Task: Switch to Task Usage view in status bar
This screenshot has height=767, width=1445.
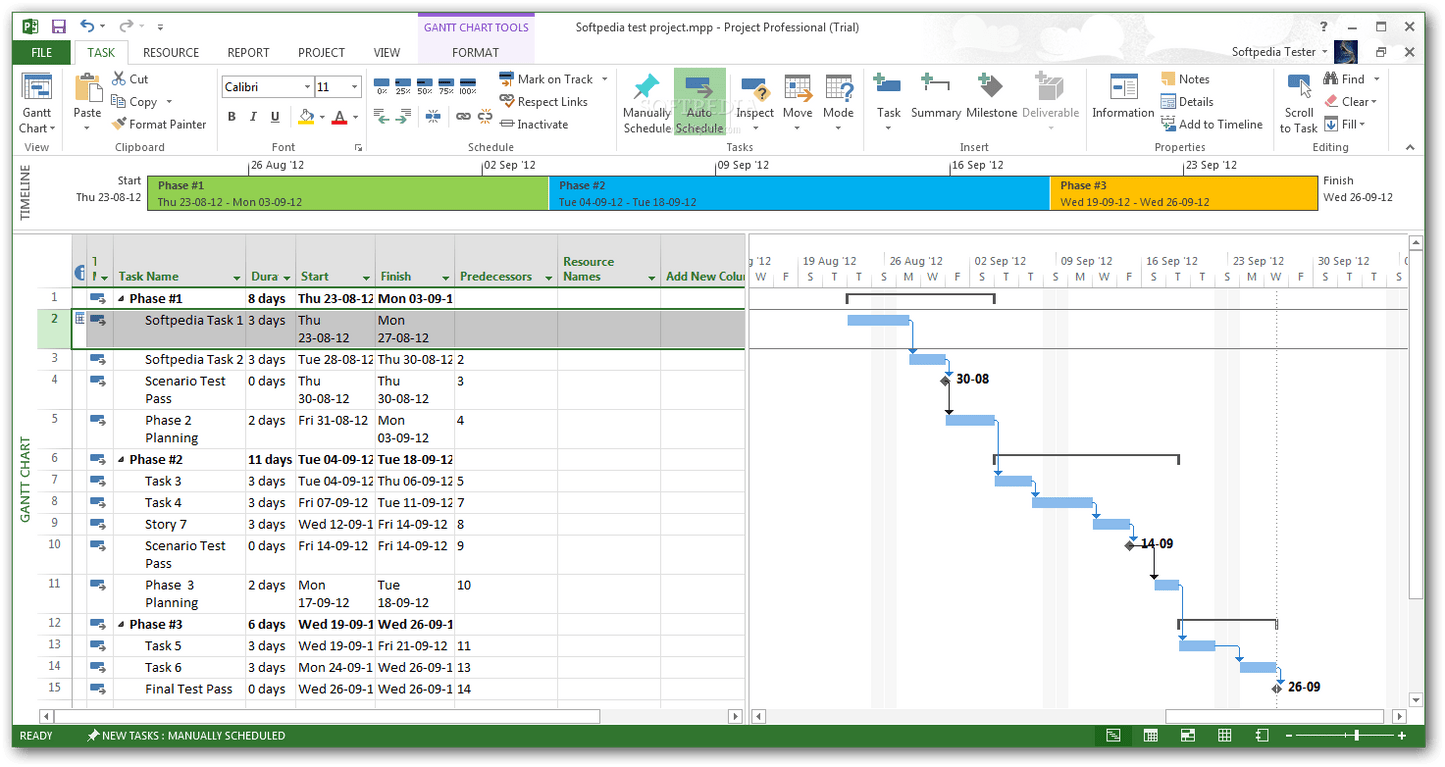Action: [x=1150, y=735]
